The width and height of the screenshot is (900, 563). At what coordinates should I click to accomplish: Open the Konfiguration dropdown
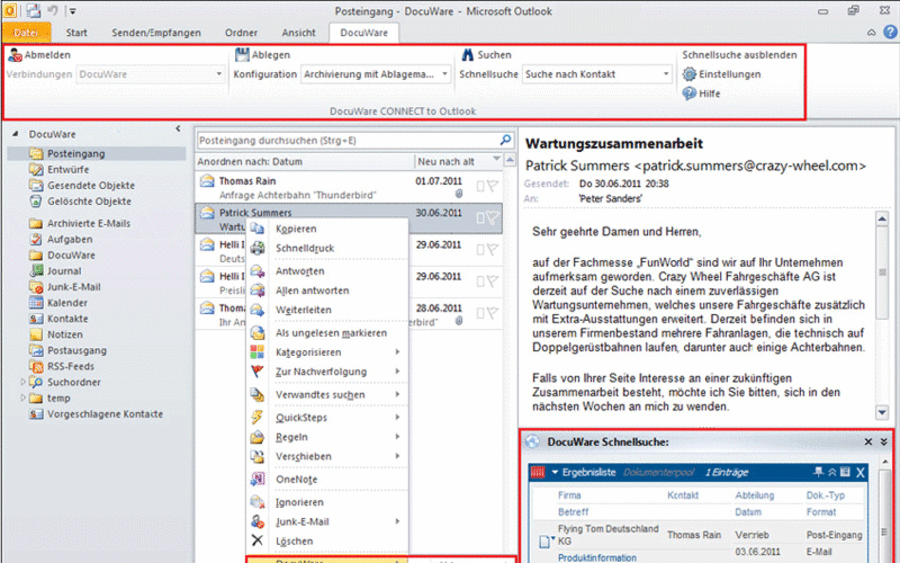[x=444, y=74]
